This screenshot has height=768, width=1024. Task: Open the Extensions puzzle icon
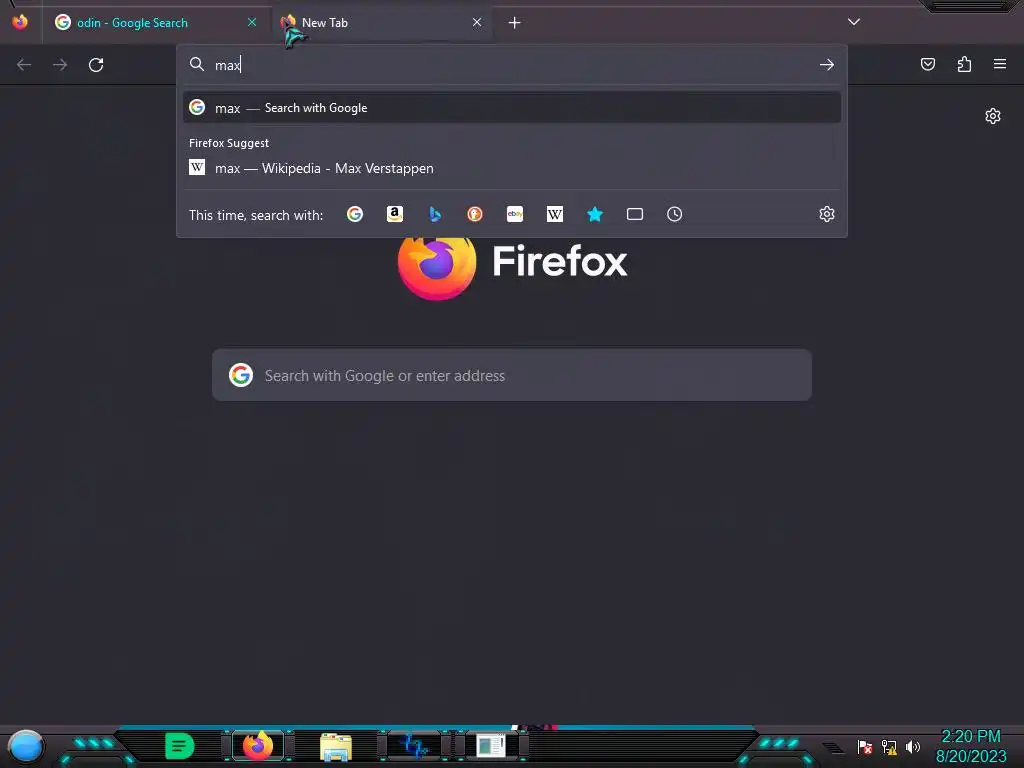pos(964,64)
